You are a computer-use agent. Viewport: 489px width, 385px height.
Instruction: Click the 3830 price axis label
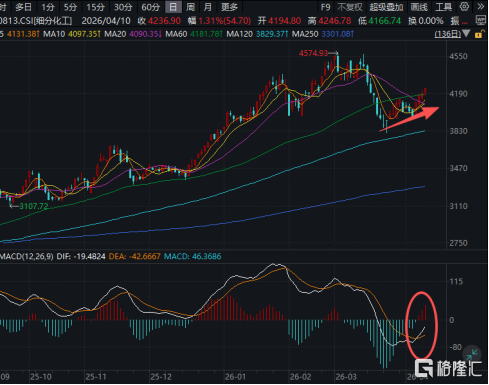(458, 131)
